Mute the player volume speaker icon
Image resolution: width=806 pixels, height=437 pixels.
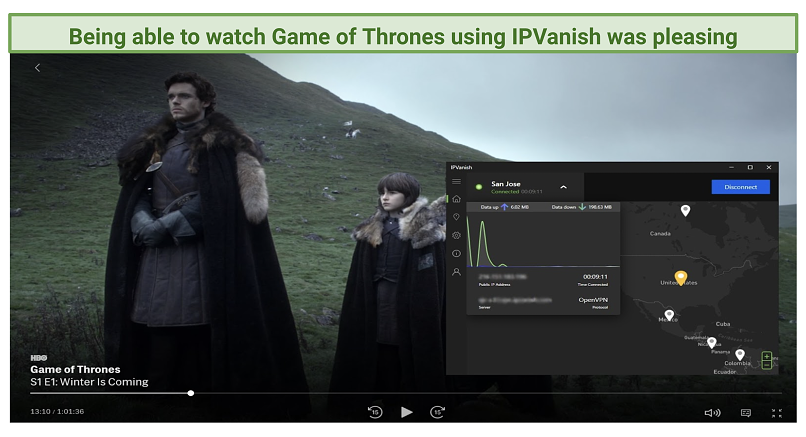click(712, 413)
